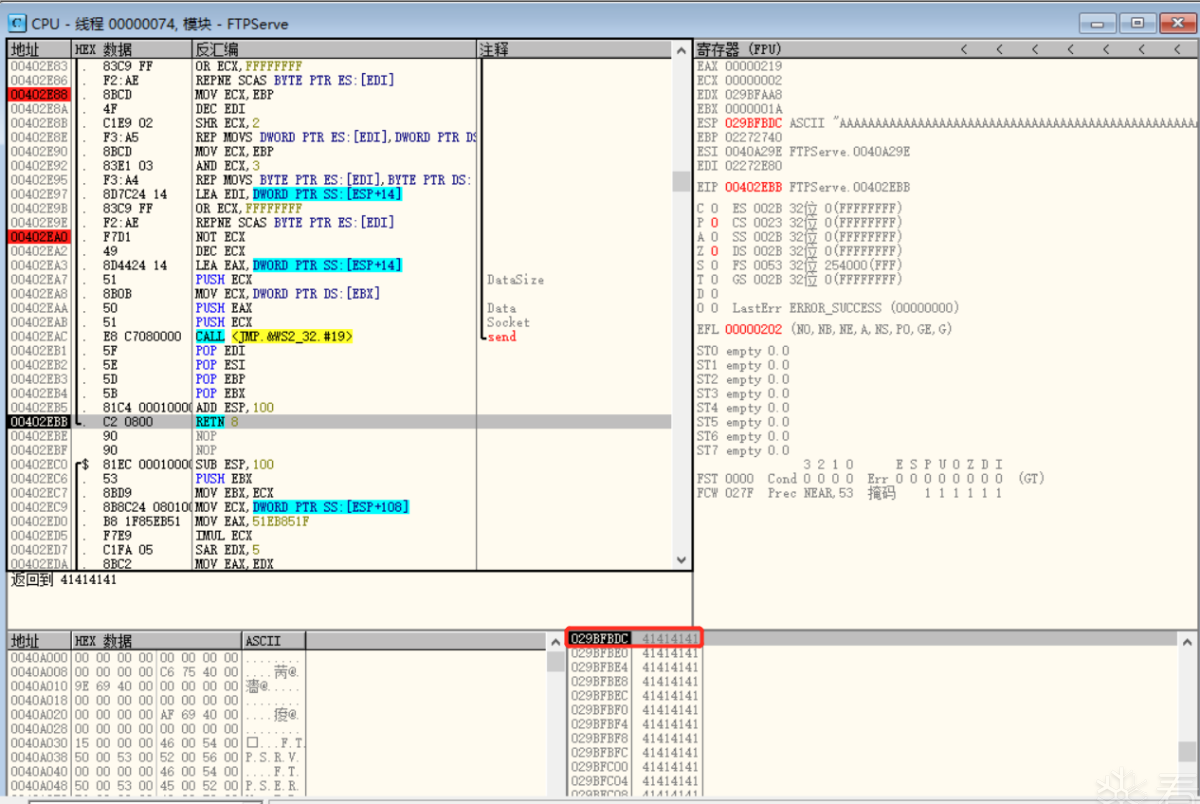Screen dimensions: 1200x804
Task: Click the 寄存器 (FPU) registers header
Action: click(x=739, y=49)
